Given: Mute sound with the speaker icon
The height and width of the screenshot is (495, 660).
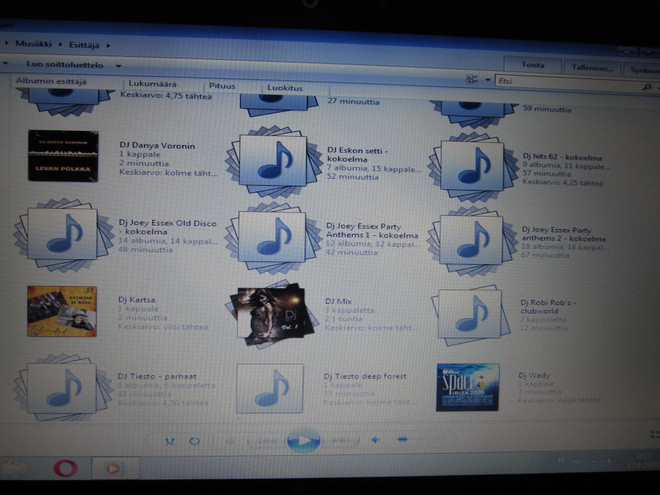Looking at the screenshot, I should coord(375,440).
